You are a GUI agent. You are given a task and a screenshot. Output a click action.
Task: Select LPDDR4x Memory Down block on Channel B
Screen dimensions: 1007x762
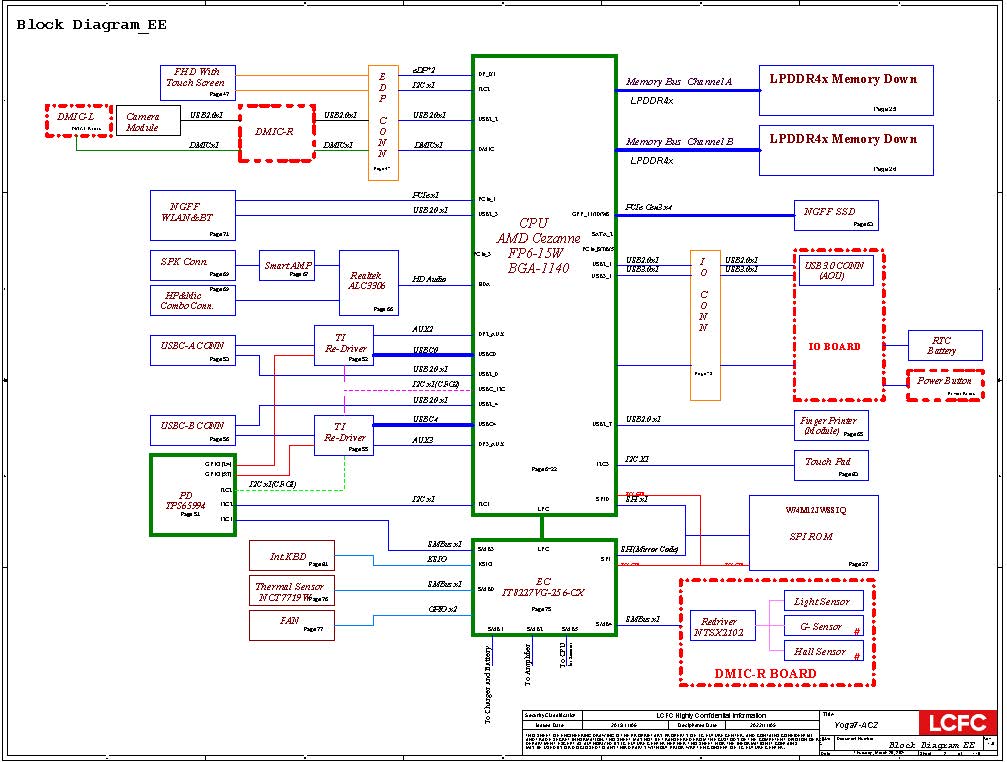pyautogui.click(x=846, y=150)
